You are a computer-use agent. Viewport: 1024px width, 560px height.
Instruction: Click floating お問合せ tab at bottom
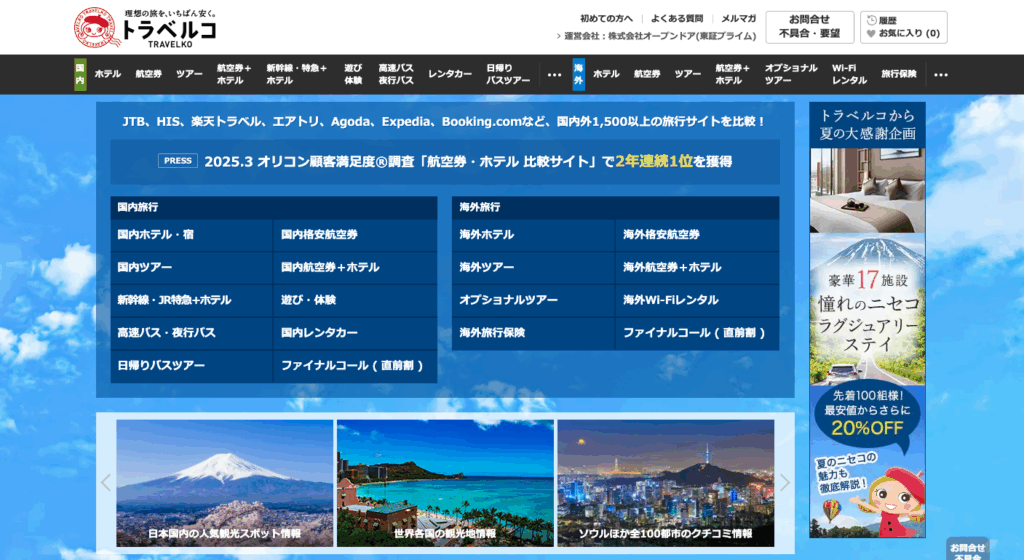pos(967,550)
